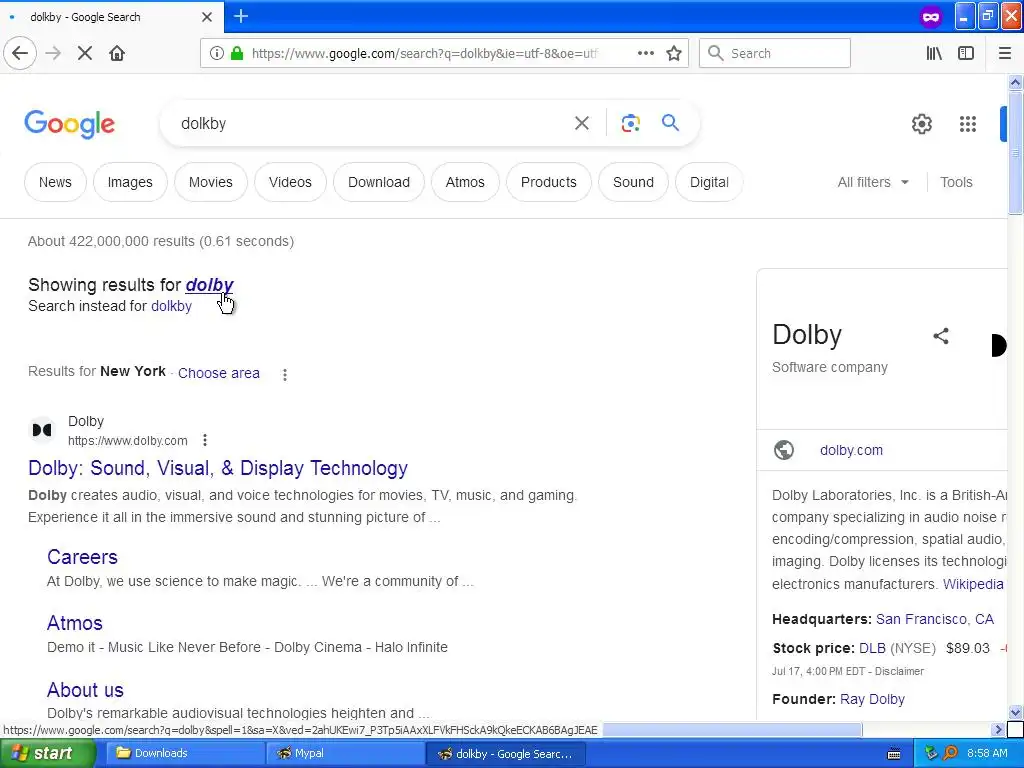Open a new tab with plus button
1024x768 pixels.
click(x=241, y=16)
